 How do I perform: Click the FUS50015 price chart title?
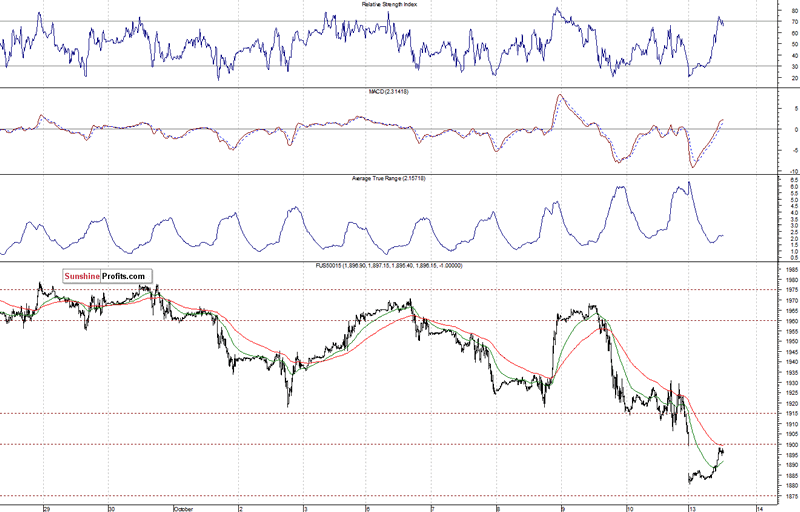click(391, 265)
